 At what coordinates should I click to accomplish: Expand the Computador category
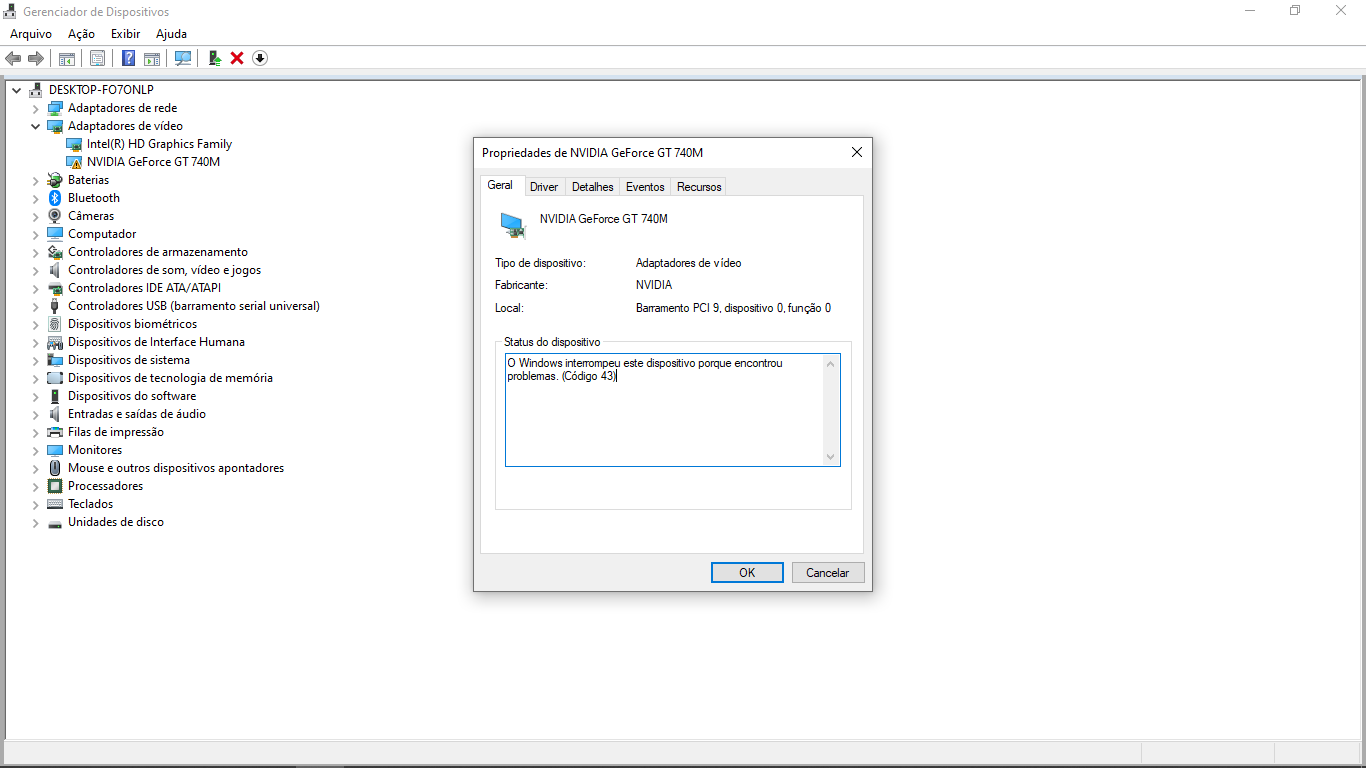[35, 234]
